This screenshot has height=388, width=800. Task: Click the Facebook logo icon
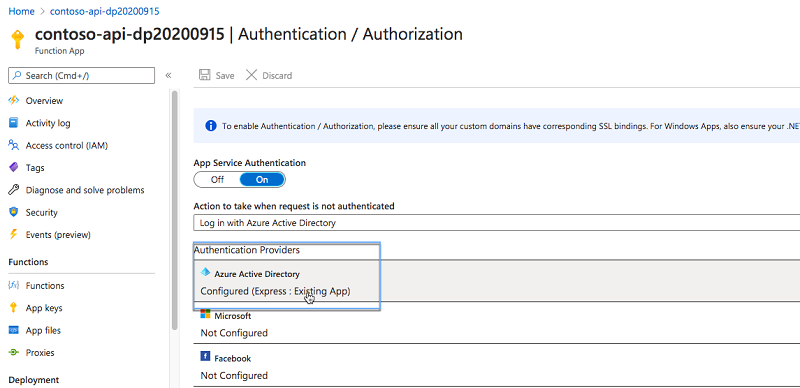205,357
